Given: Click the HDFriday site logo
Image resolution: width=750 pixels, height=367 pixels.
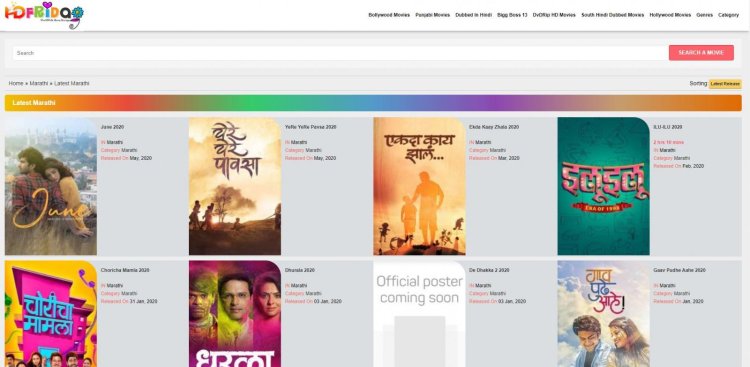Looking at the screenshot, I should click(x=44, y=14).
